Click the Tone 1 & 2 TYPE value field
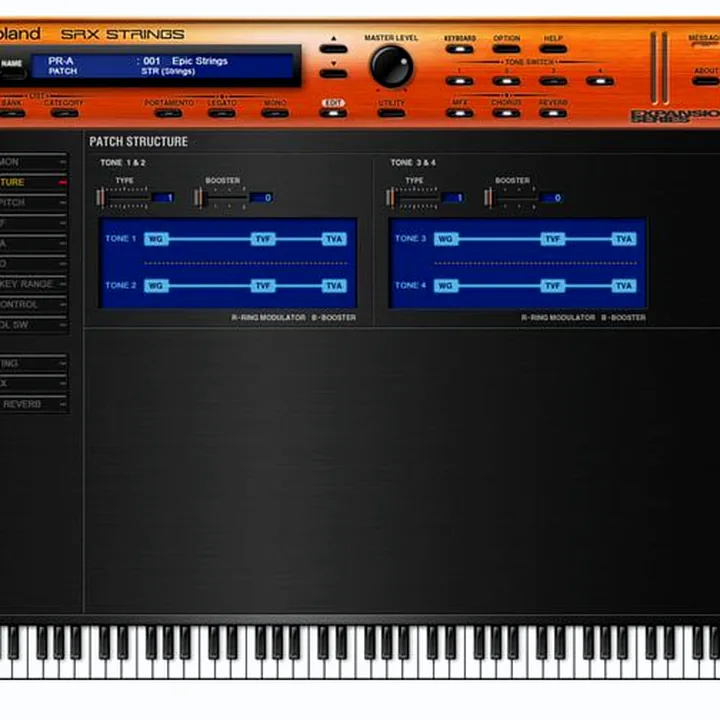The height and width of the screenshot is (720, 720). tap(163, 198)
